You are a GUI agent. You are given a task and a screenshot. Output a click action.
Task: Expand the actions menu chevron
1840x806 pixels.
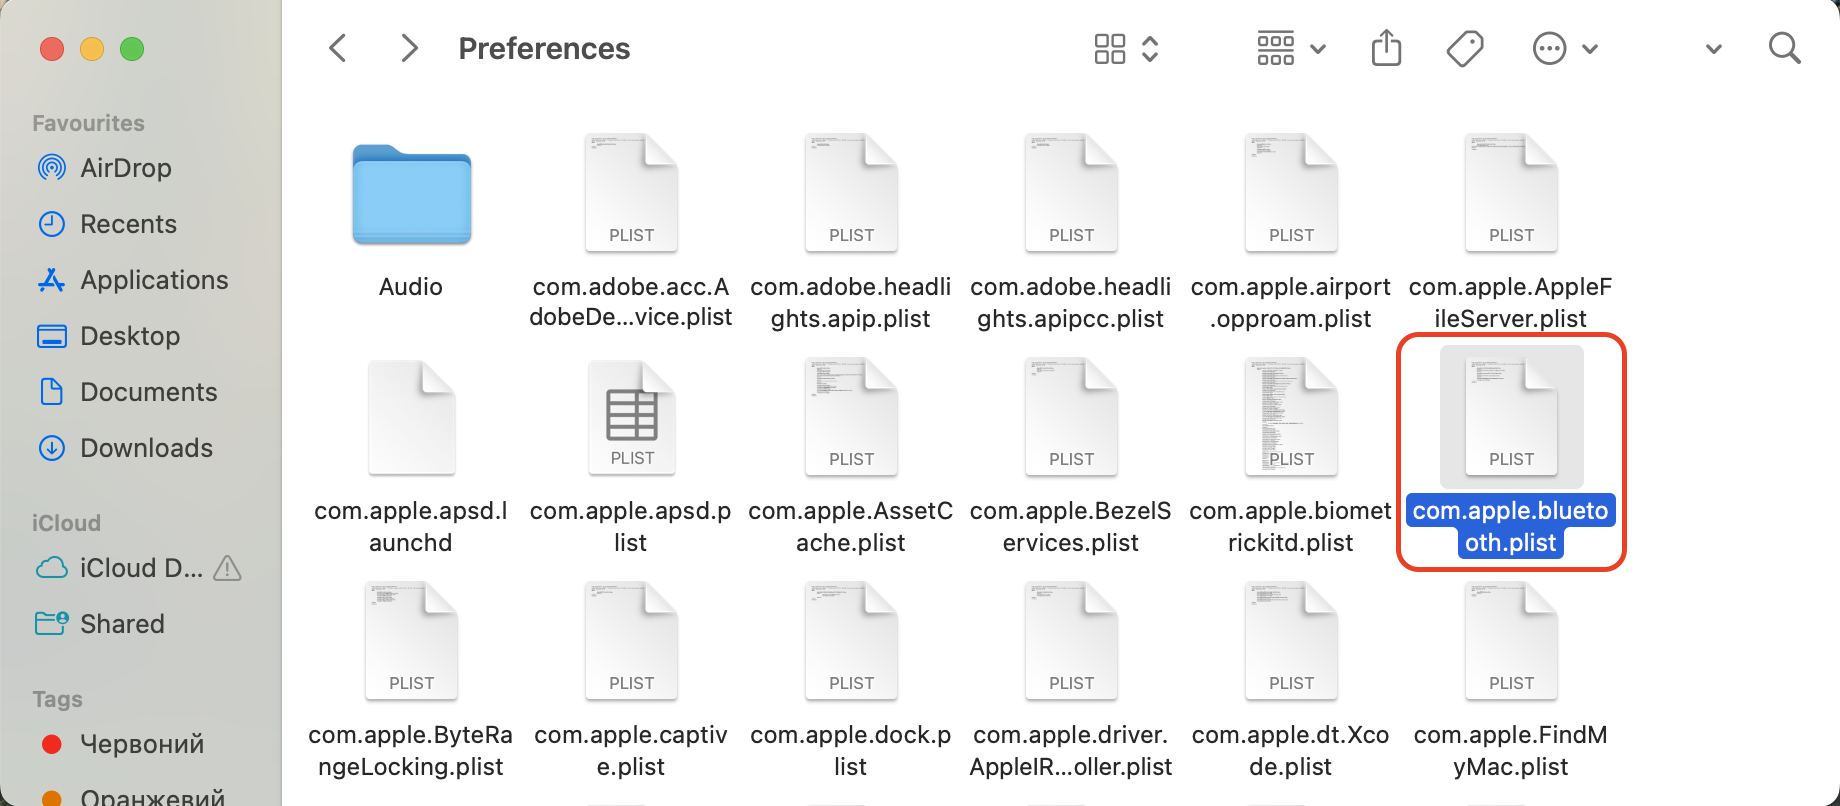pyautogui.click(x=1590, y=49)
